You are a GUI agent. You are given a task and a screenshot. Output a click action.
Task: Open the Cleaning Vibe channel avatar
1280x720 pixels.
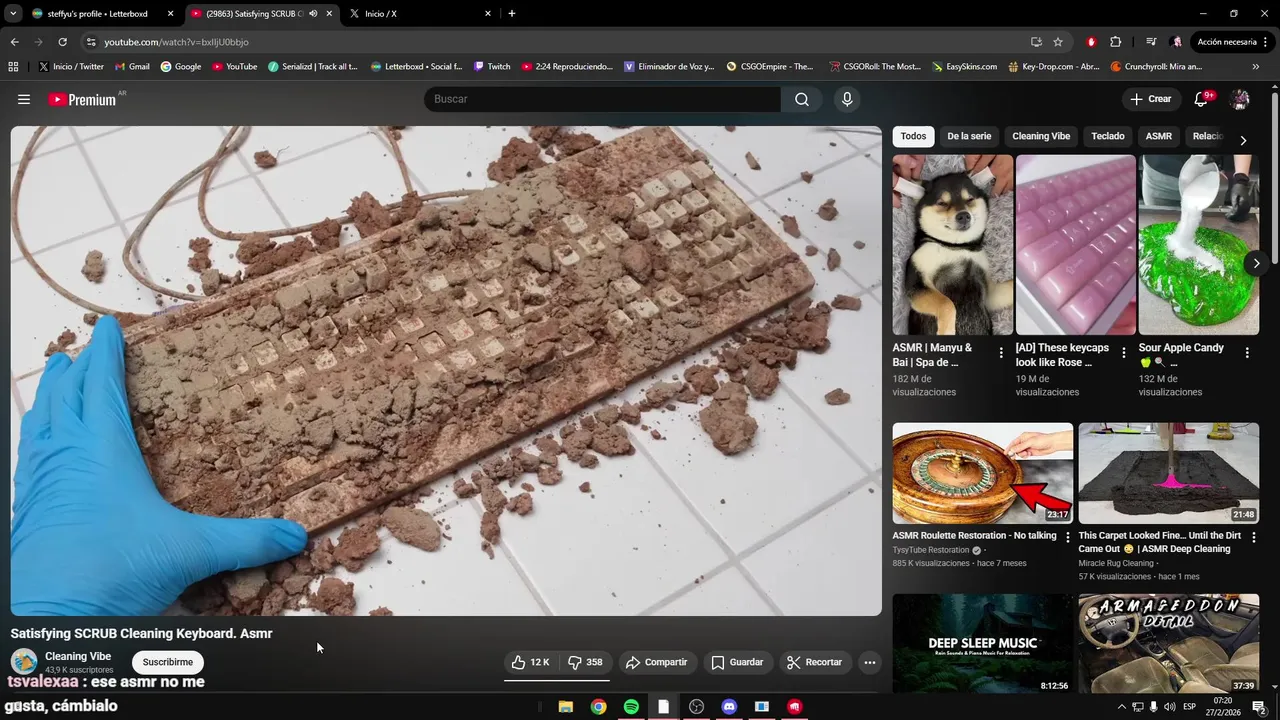point(24,661)
